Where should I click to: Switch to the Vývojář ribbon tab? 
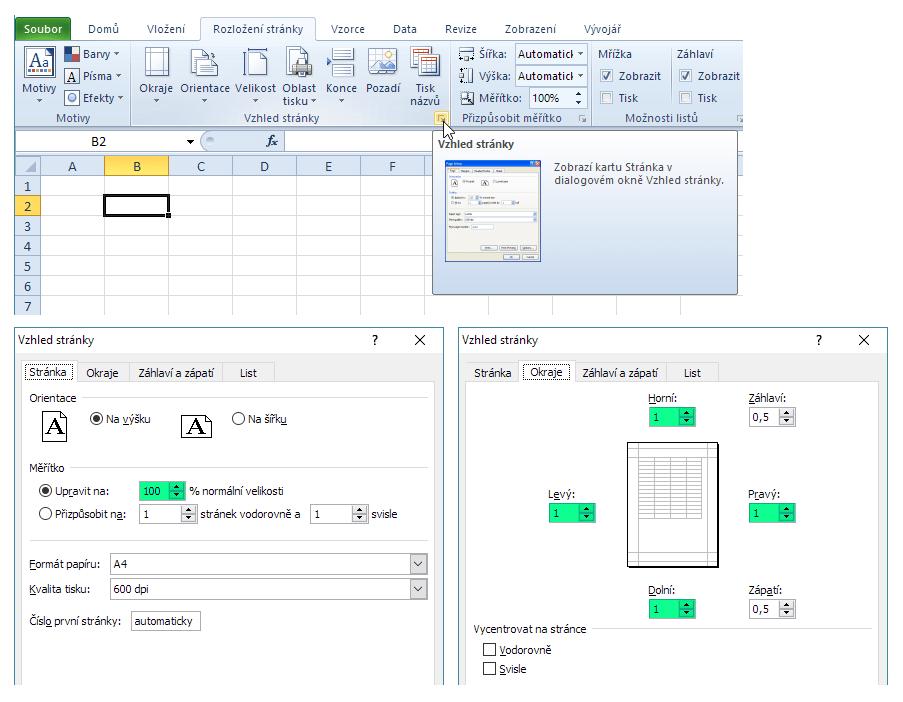(602, 29)
